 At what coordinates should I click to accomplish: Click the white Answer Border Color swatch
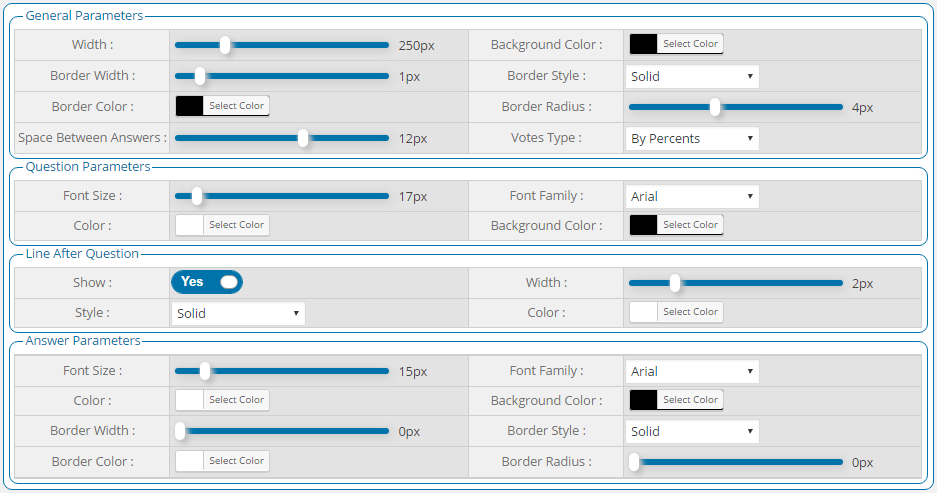189,461
